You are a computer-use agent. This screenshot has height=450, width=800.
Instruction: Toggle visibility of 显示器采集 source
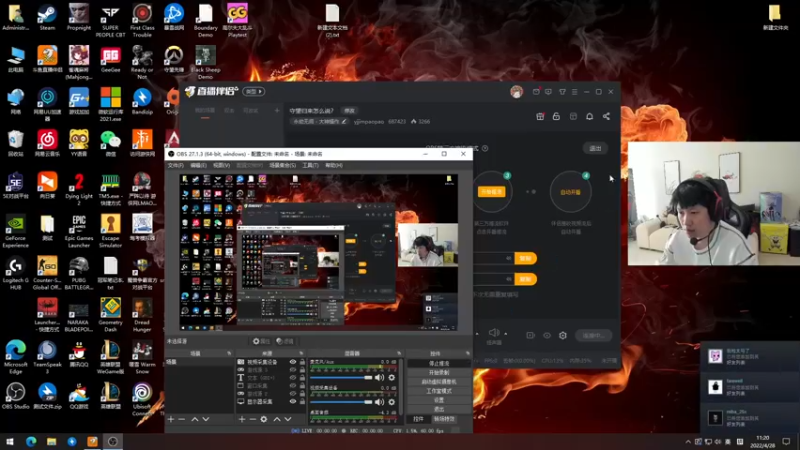[x=293, y=402]
